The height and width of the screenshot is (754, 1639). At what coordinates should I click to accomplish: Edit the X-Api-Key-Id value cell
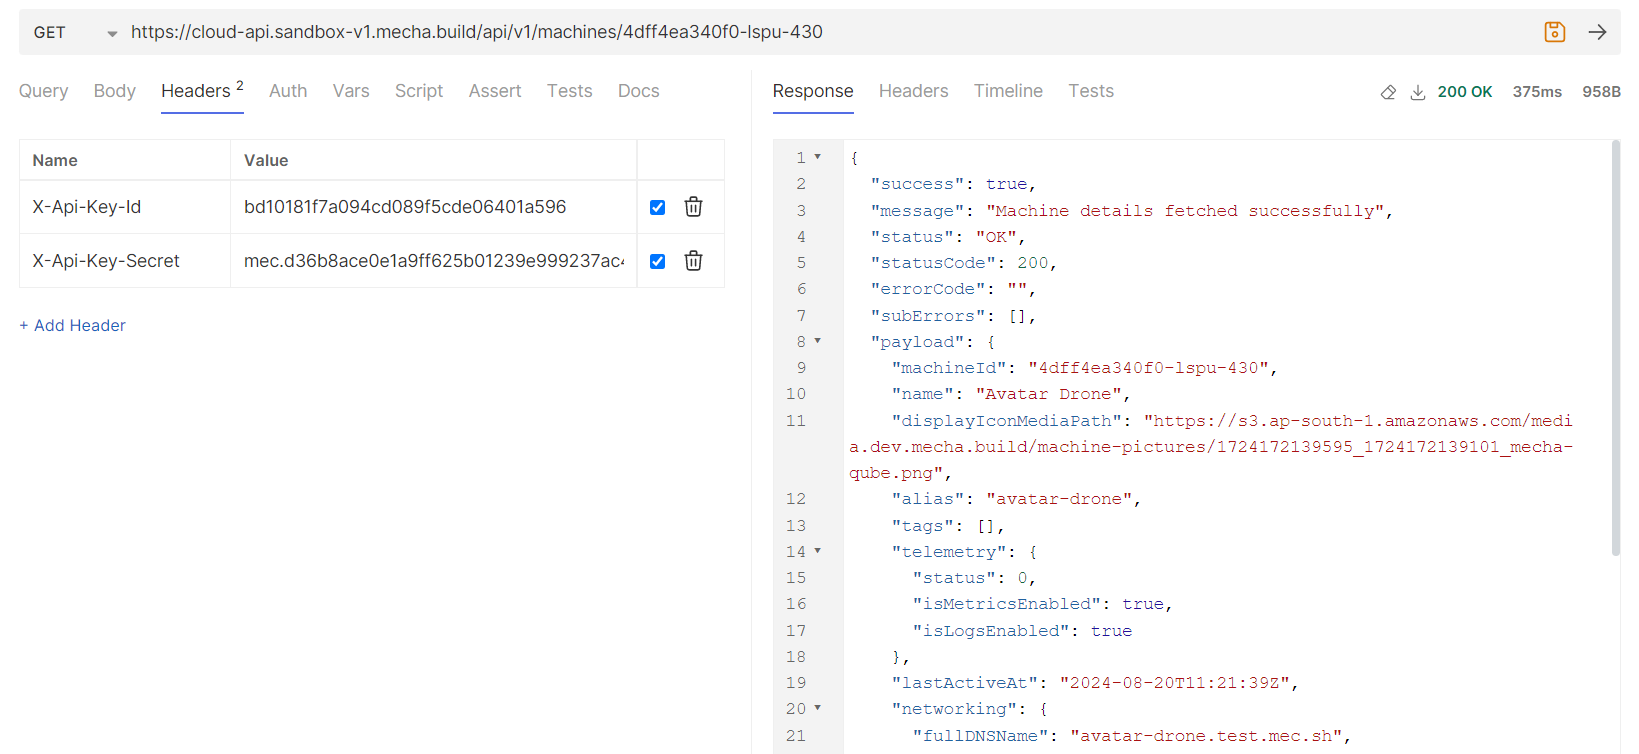pos(433,207)
